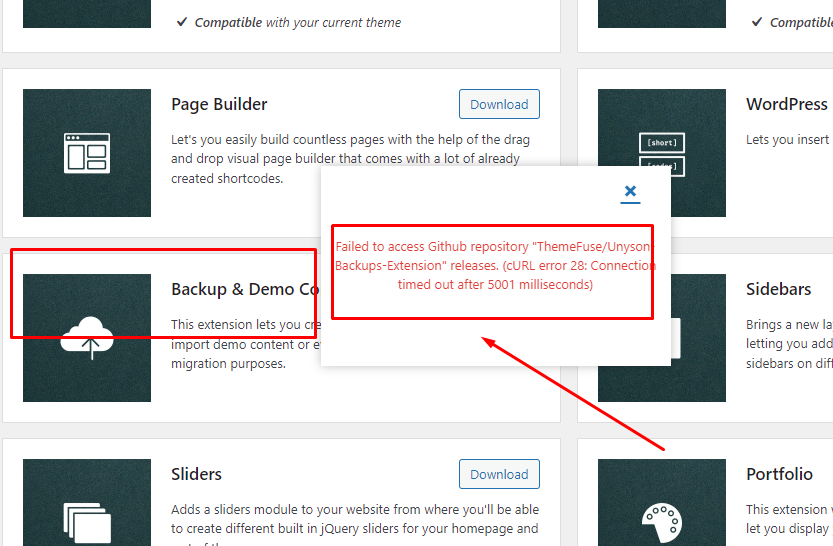Click the left 'Compatible with your current theme' label

point(298,22)
